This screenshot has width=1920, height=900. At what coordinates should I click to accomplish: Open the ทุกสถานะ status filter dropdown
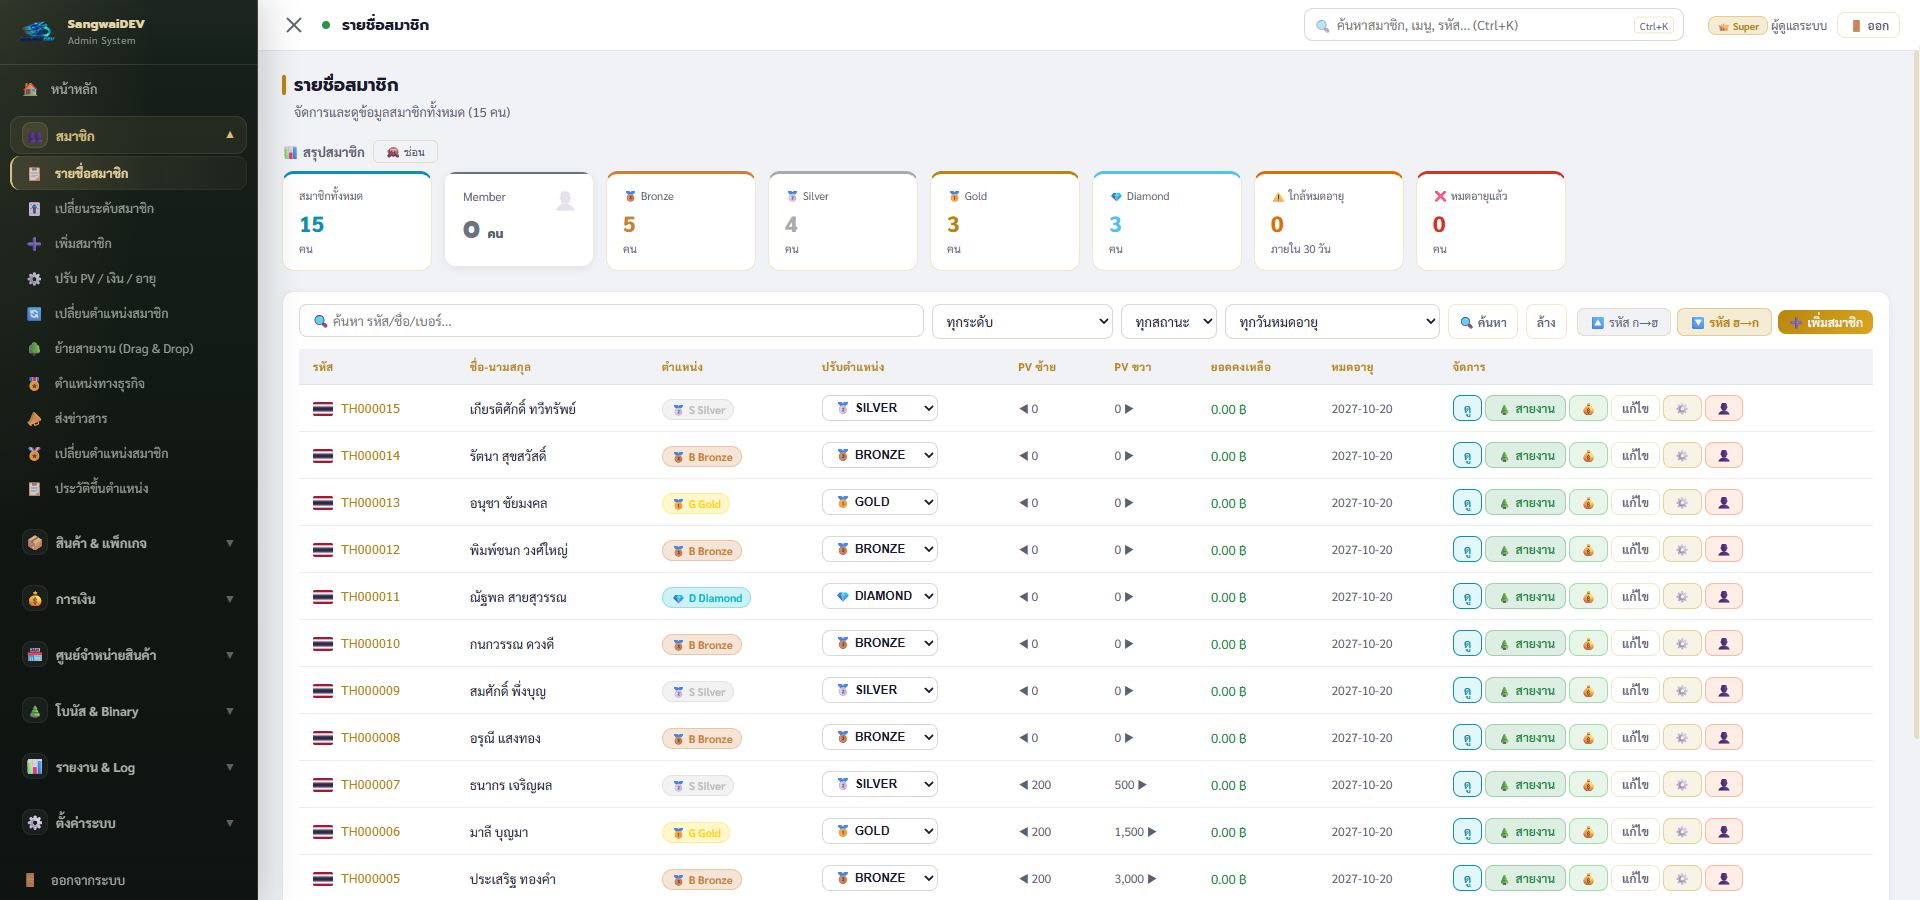tap(1169, 322)
